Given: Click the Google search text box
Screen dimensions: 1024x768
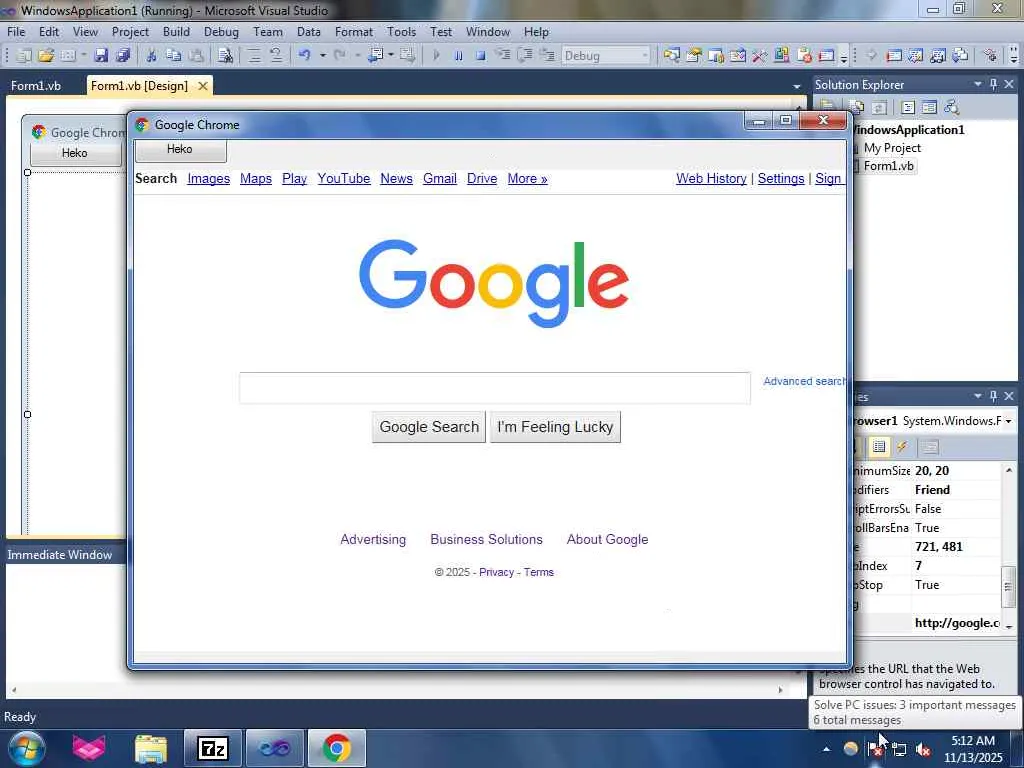Looking at the screenshot, I should (x=494, y=388).
